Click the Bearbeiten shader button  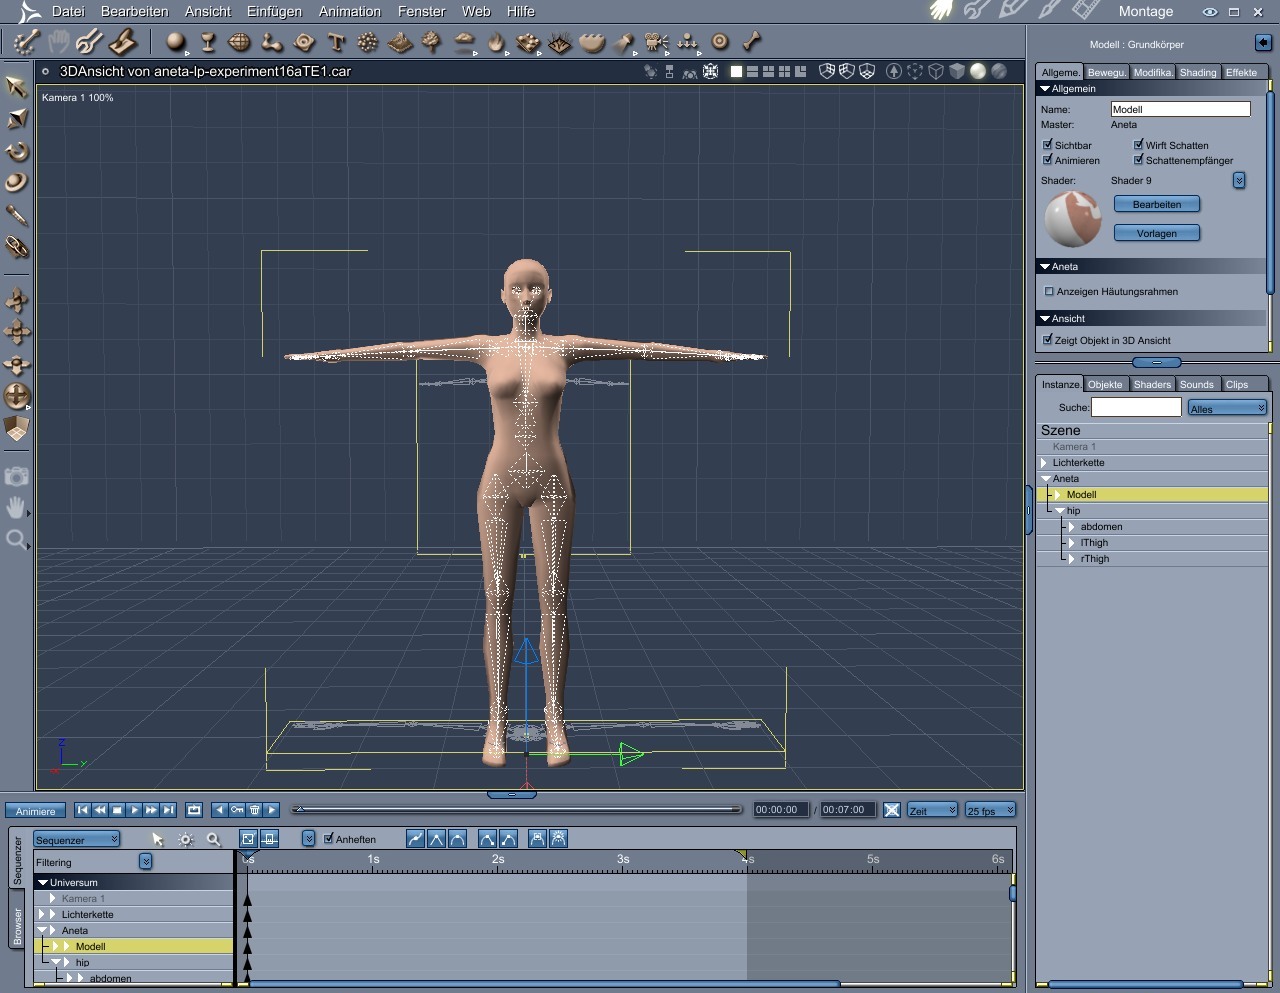[x=1156, y=205]
